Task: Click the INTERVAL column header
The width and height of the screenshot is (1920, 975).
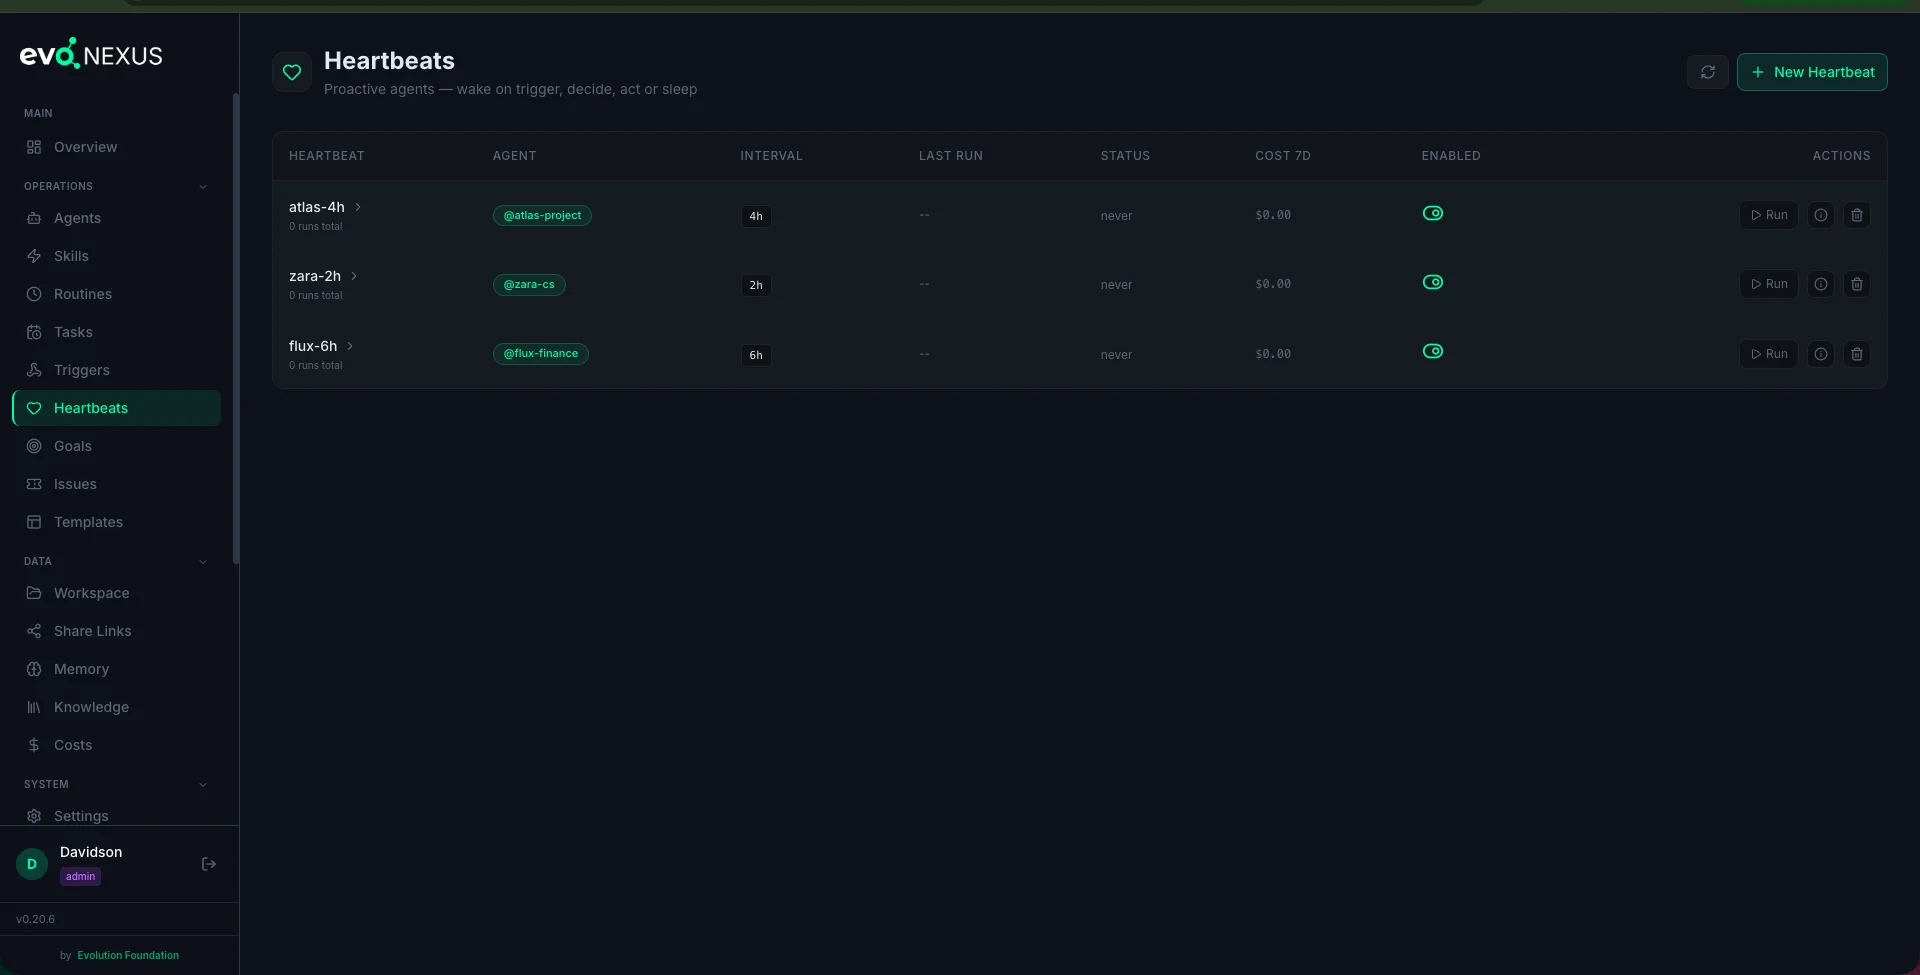Action: (771, 156)
